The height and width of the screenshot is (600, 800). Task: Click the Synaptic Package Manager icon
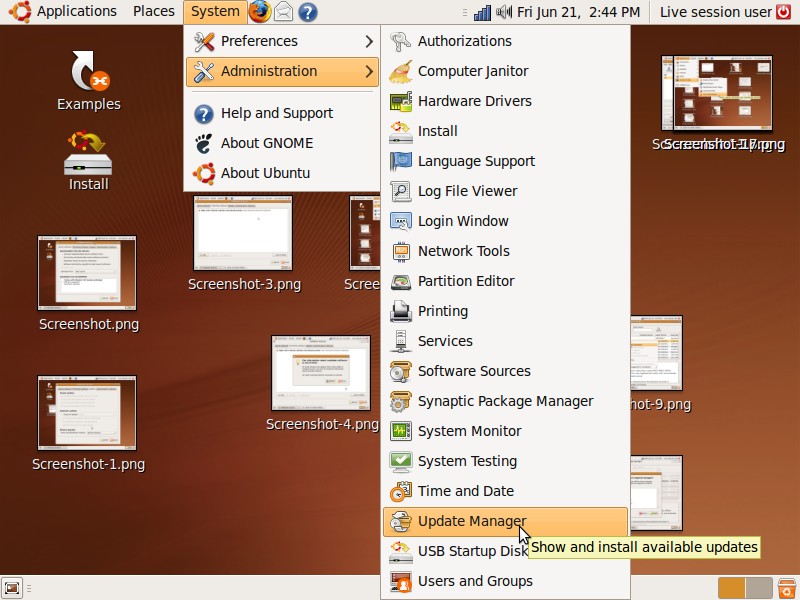point(401,402)
